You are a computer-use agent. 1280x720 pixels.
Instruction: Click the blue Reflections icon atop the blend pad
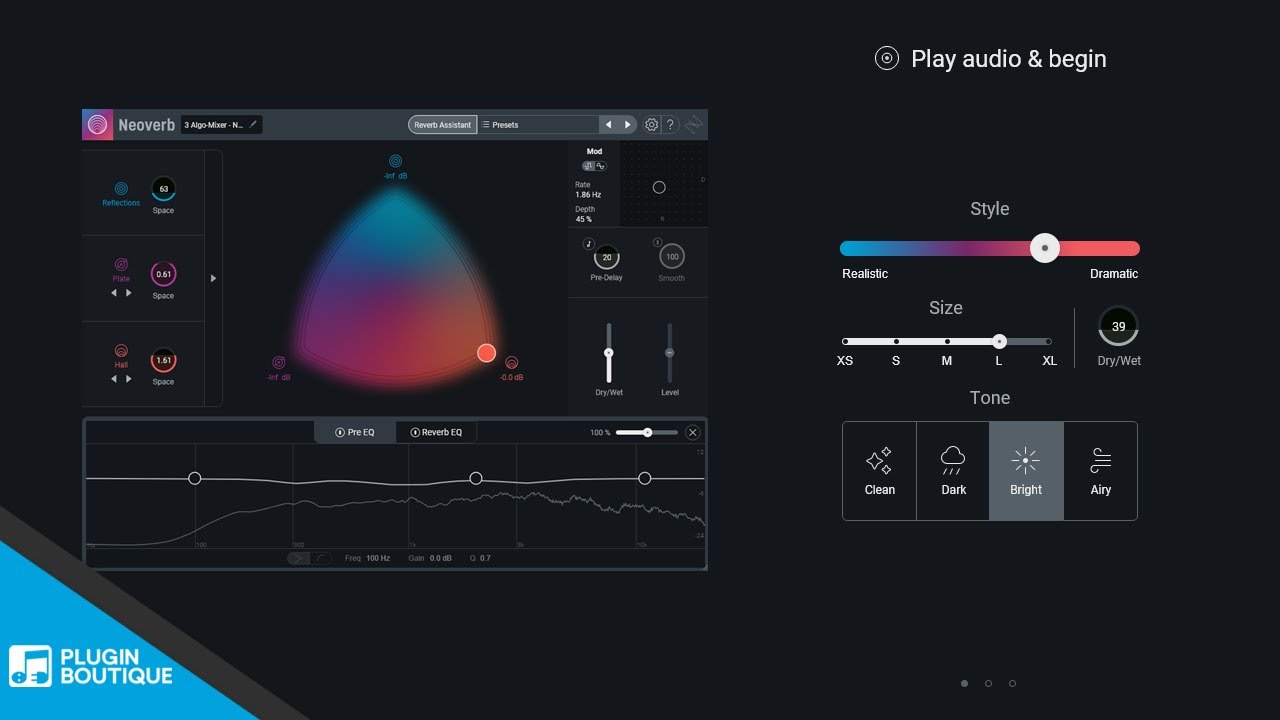coord(396,161)
